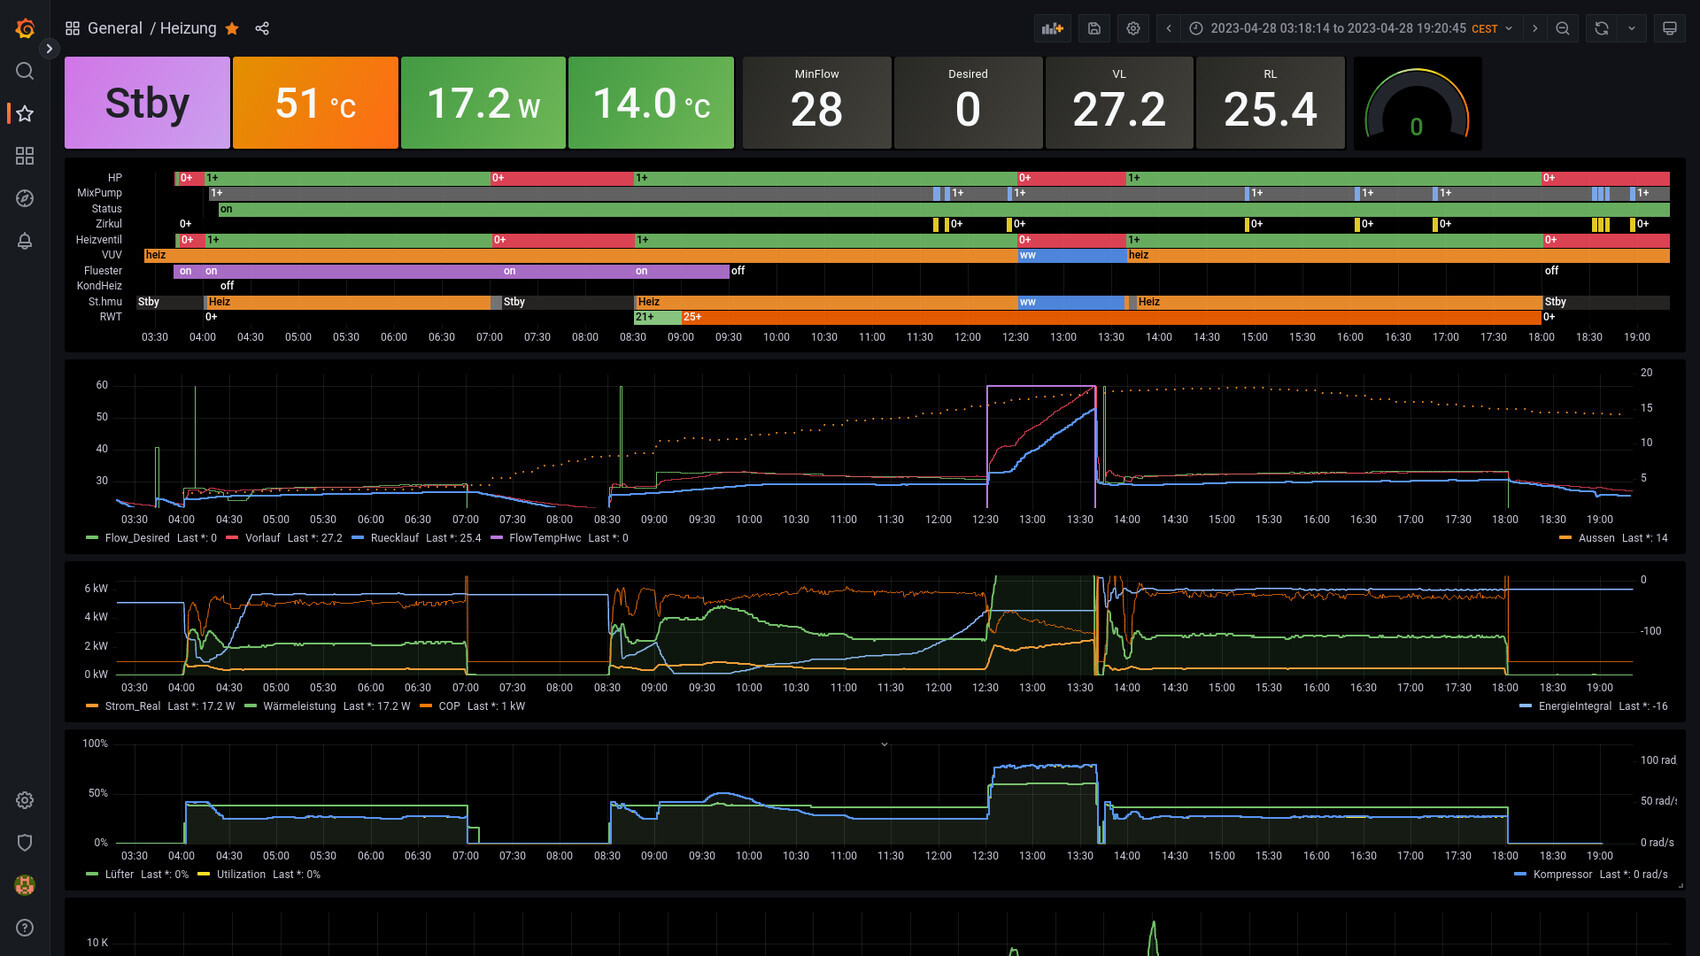Click the Heizung dashboard title
The width and height of the screenshot is (1700, 956).
pos(188,28)
